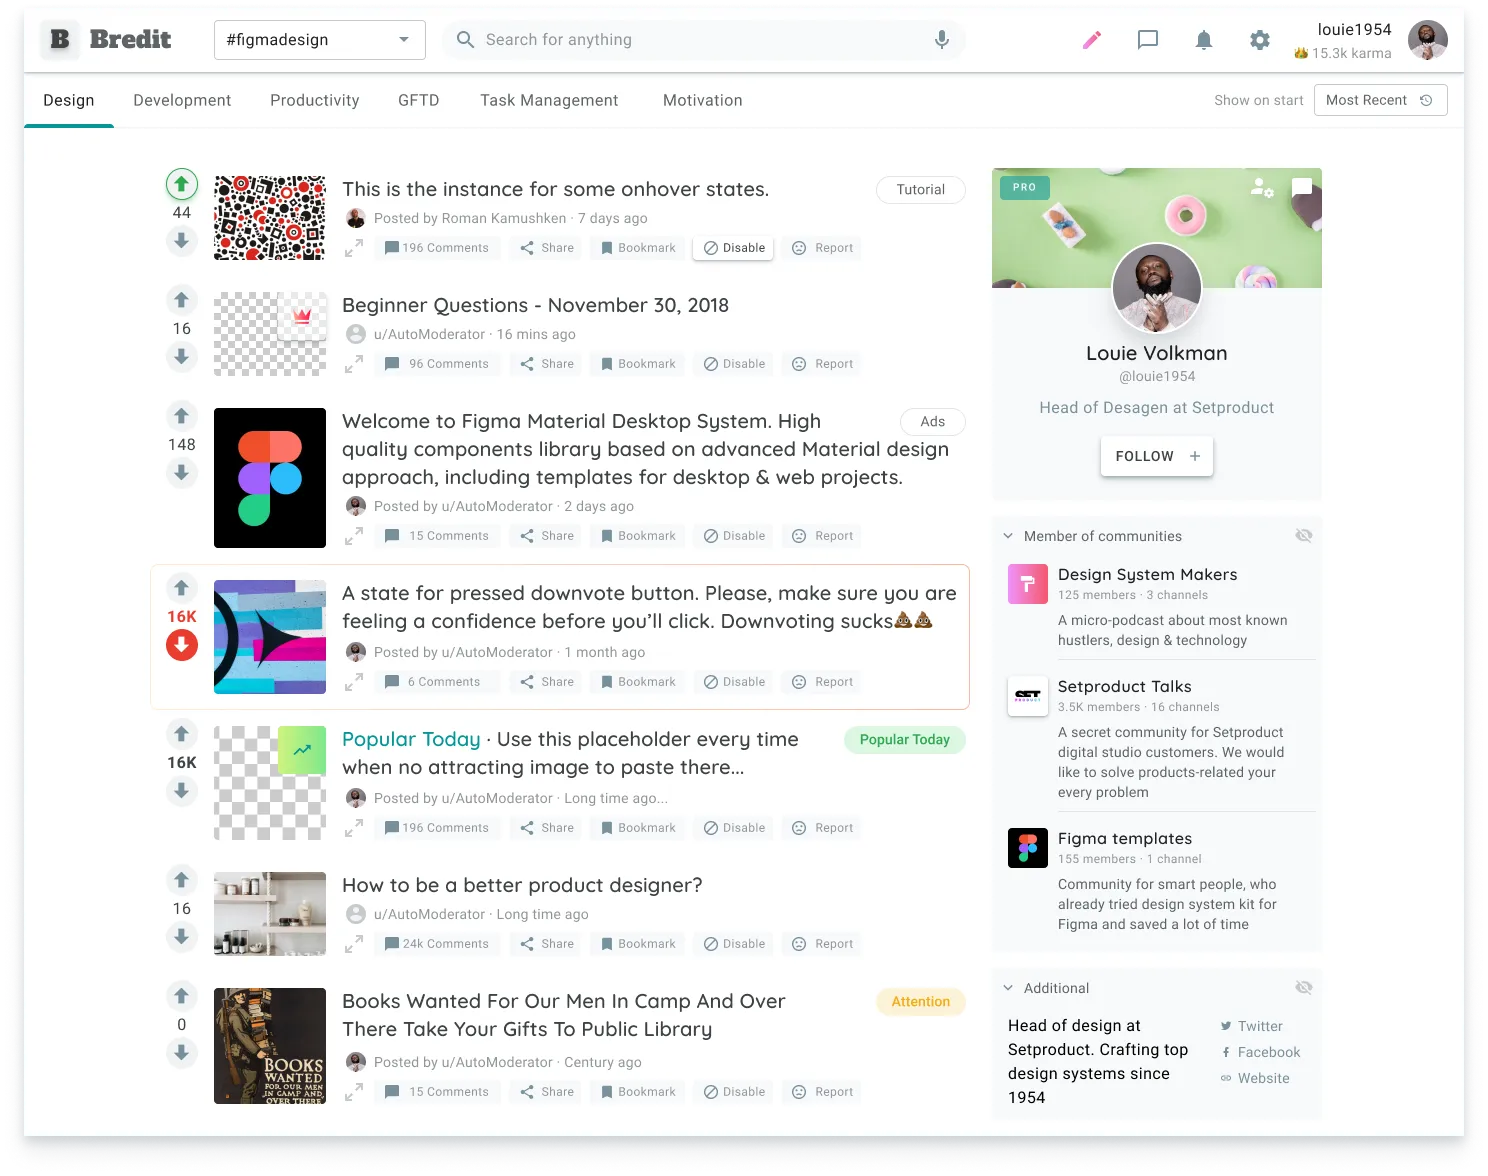Check notifications via the bell icon
1488x1176 pixels.
[1203, 40]
